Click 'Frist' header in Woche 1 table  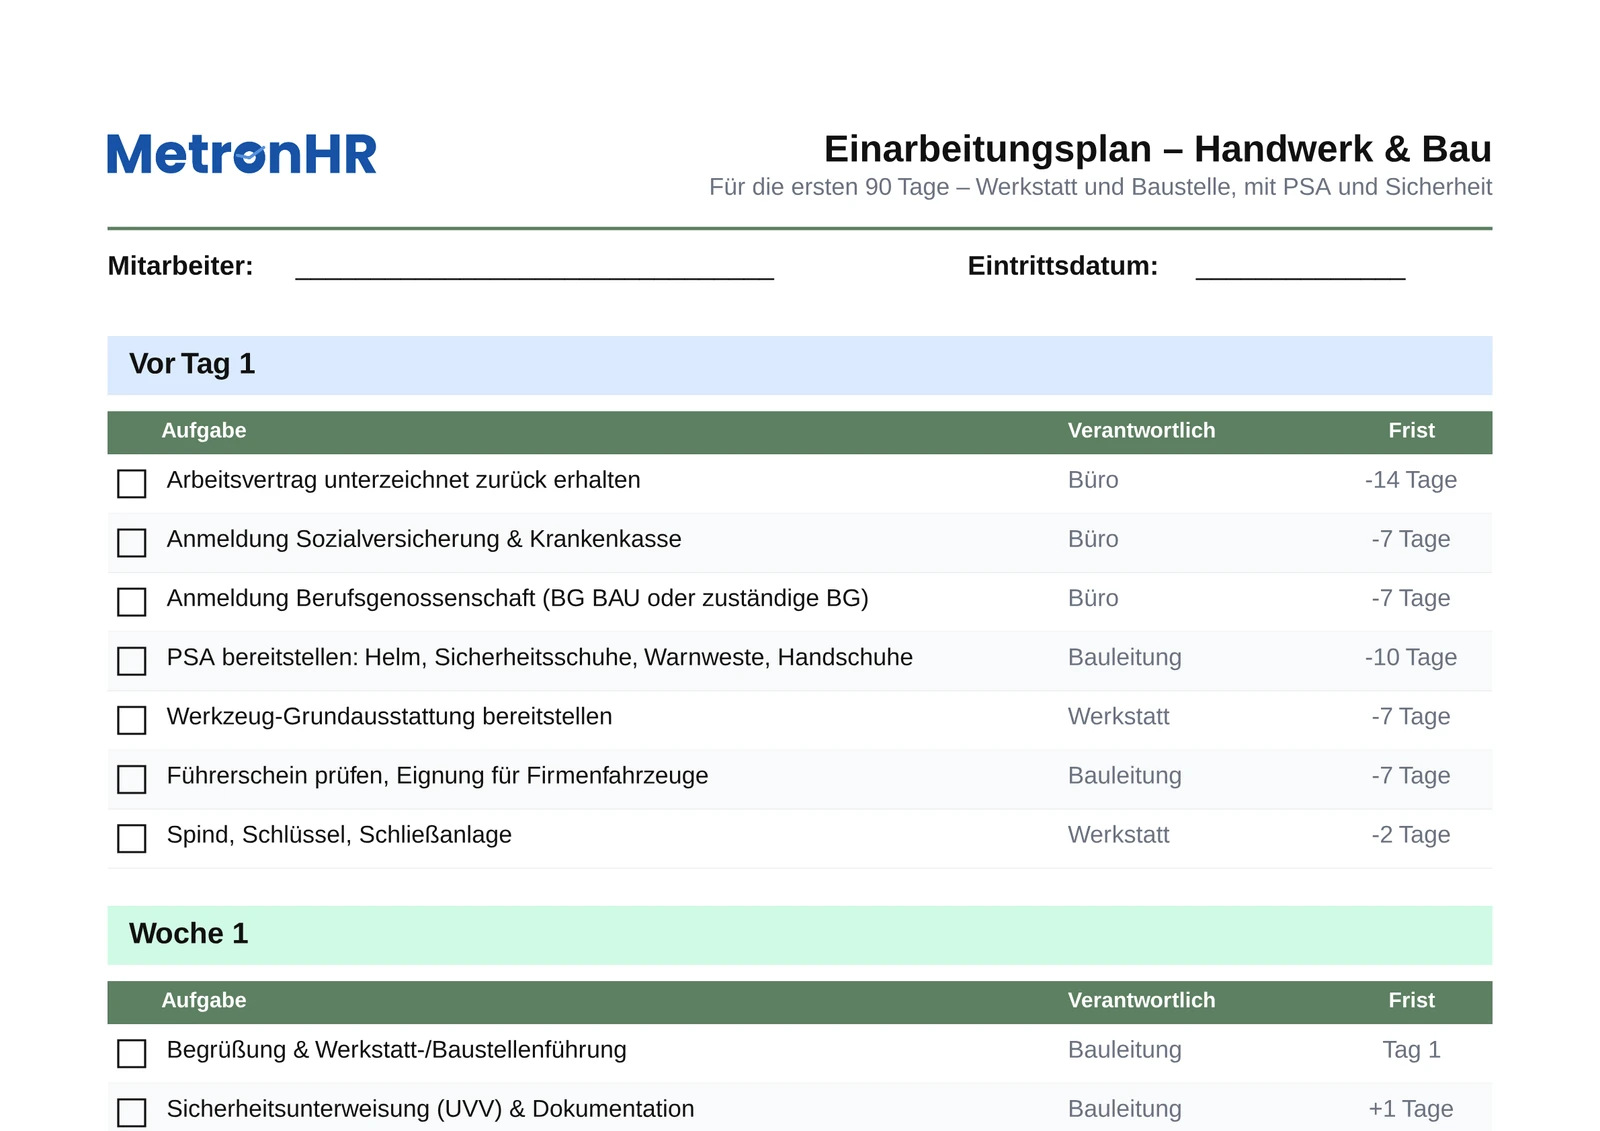[x=1411, y=1001]
